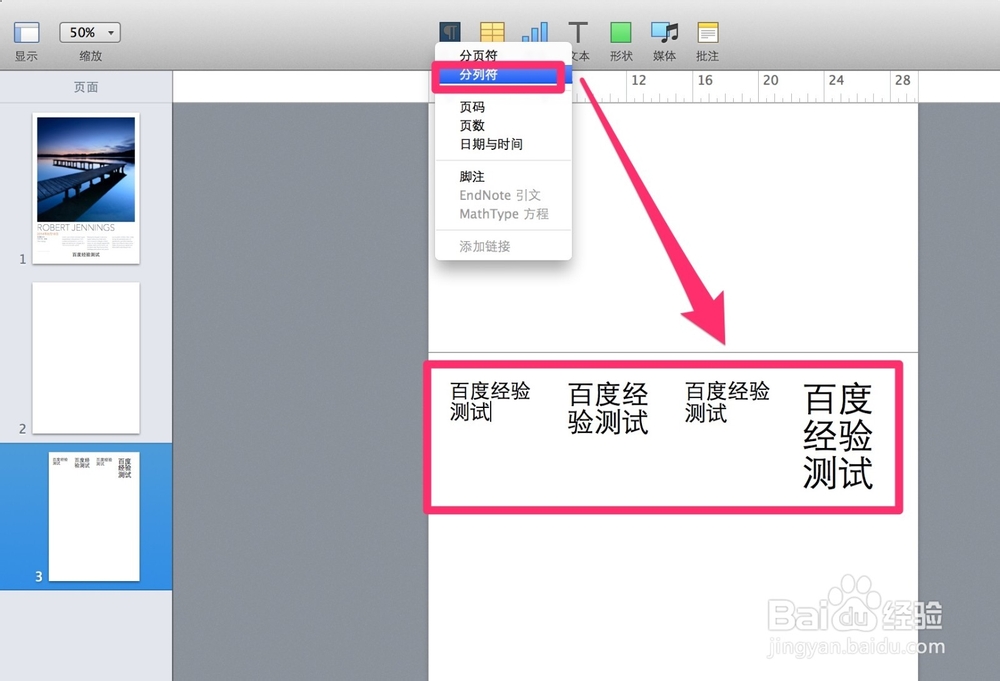Click the ruler mark labeled 12
The width and height of the screenshot is (1000, 681).
pyautogui.click(x=638, y=80)
